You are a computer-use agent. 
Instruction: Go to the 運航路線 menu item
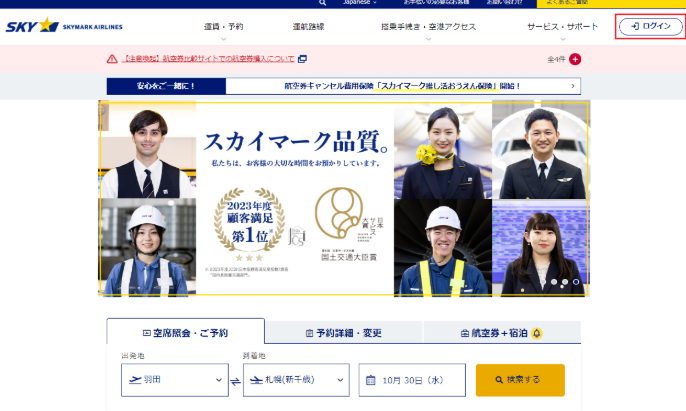point(308,27)
